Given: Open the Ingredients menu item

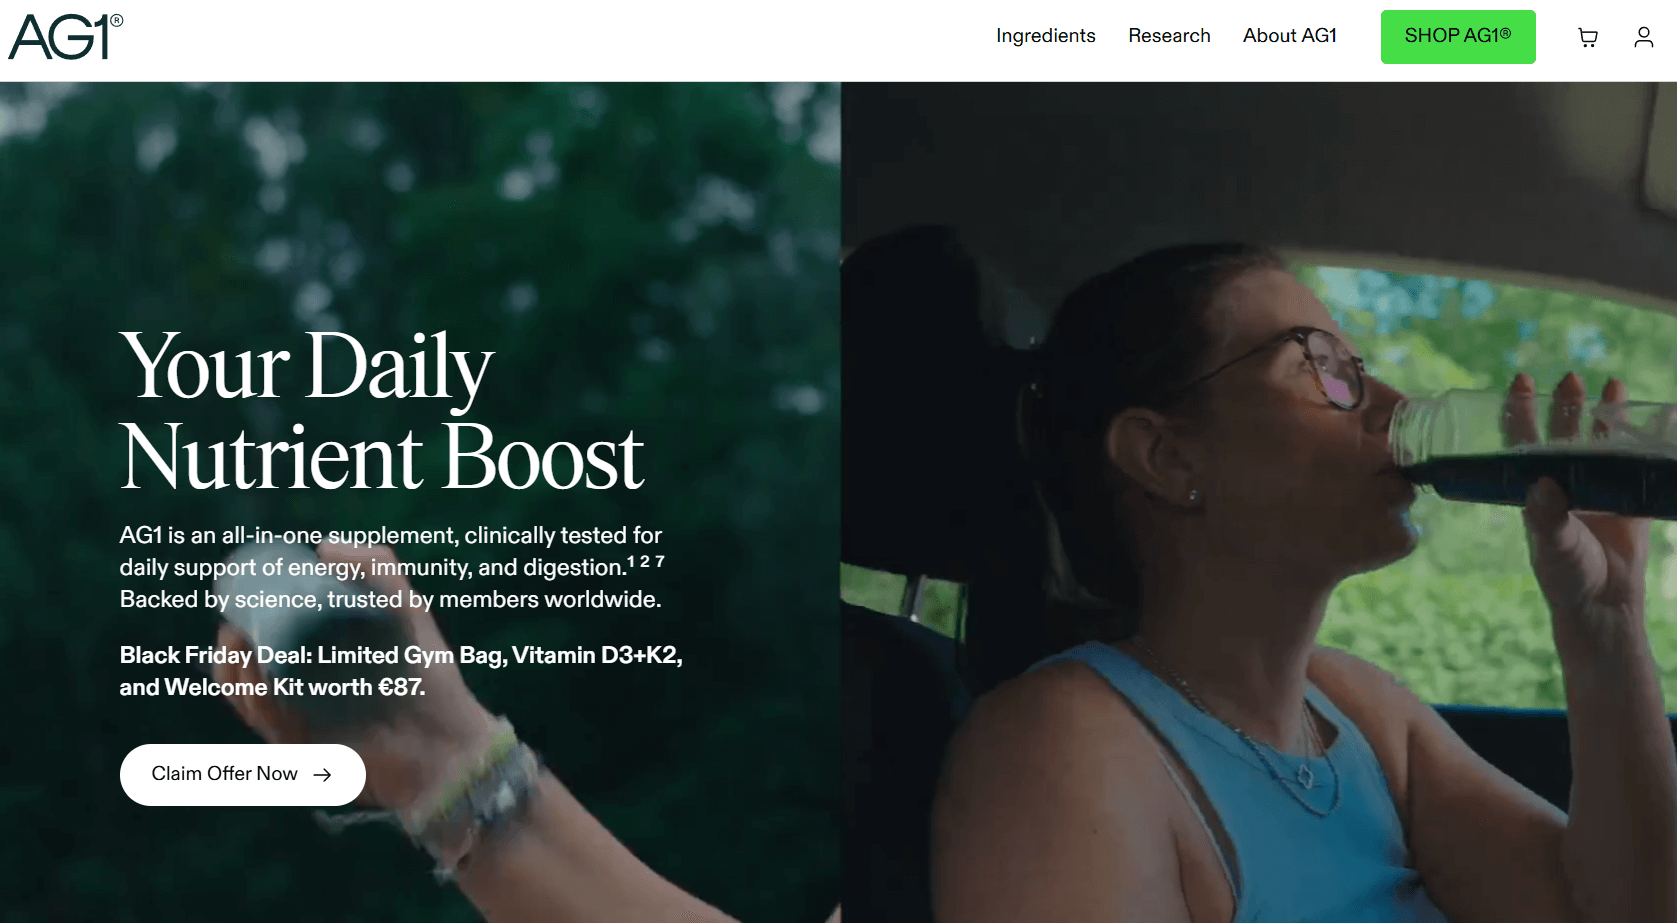Looking at the screenshot, I should (1045, 36).
